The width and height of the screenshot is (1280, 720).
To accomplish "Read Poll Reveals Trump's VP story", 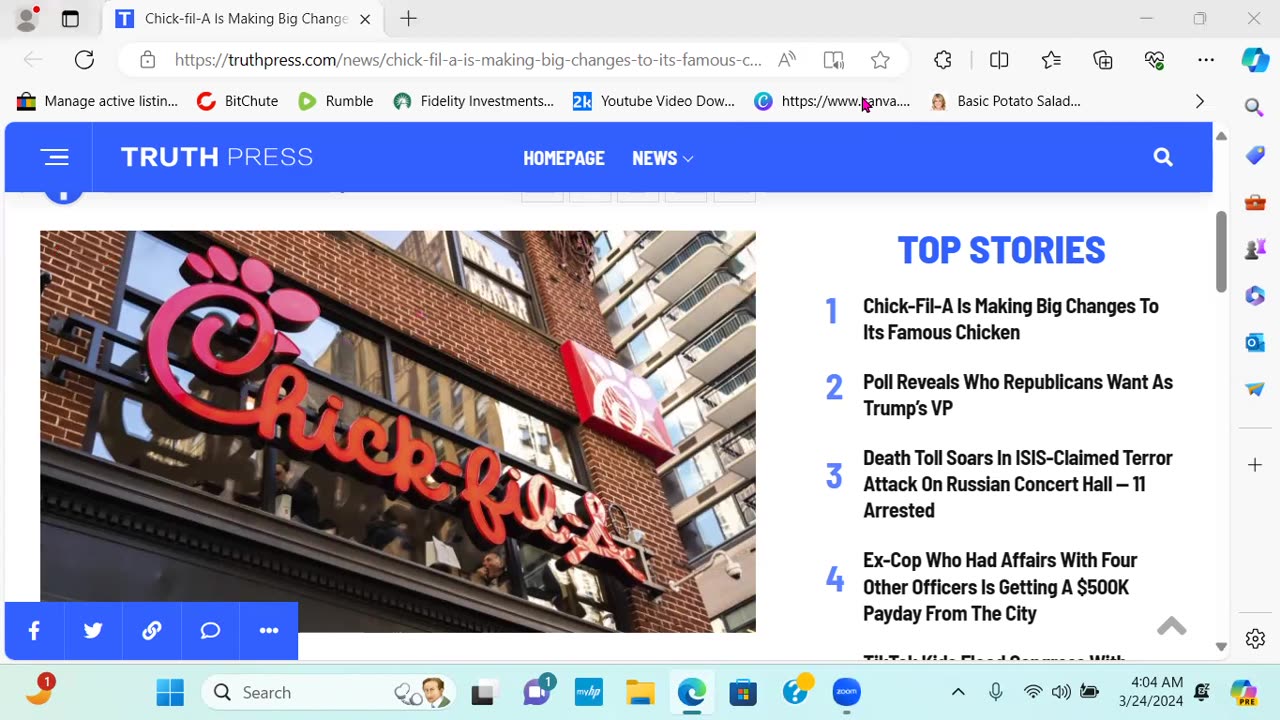I will 1018,395.
